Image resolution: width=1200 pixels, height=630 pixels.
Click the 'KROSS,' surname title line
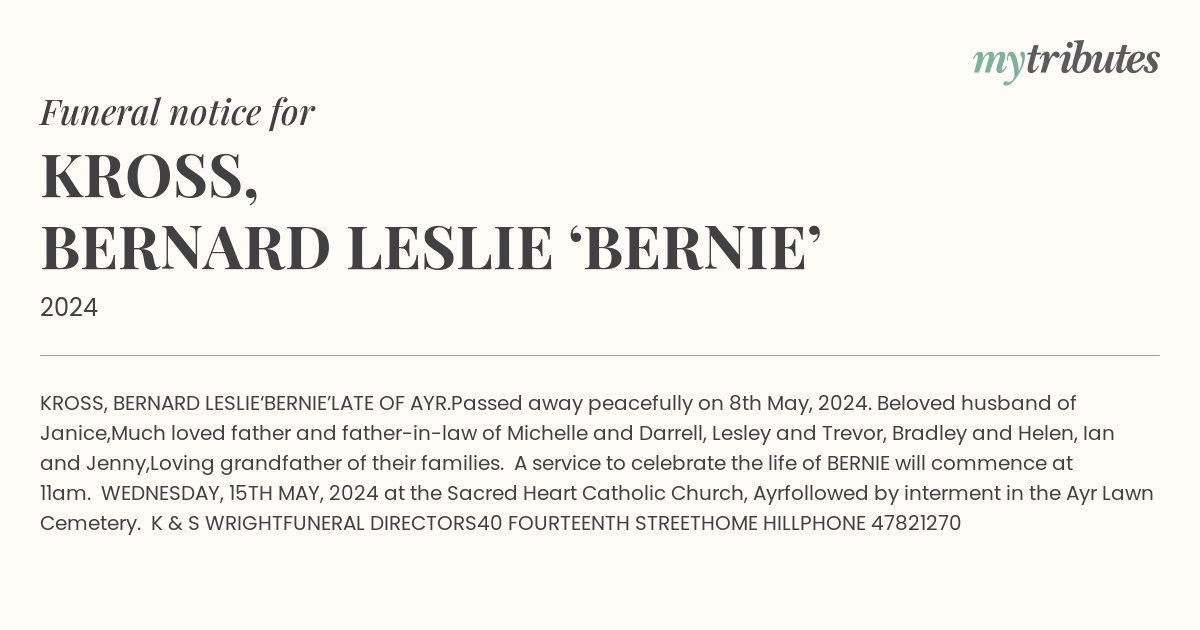click(x=150, y=176)
